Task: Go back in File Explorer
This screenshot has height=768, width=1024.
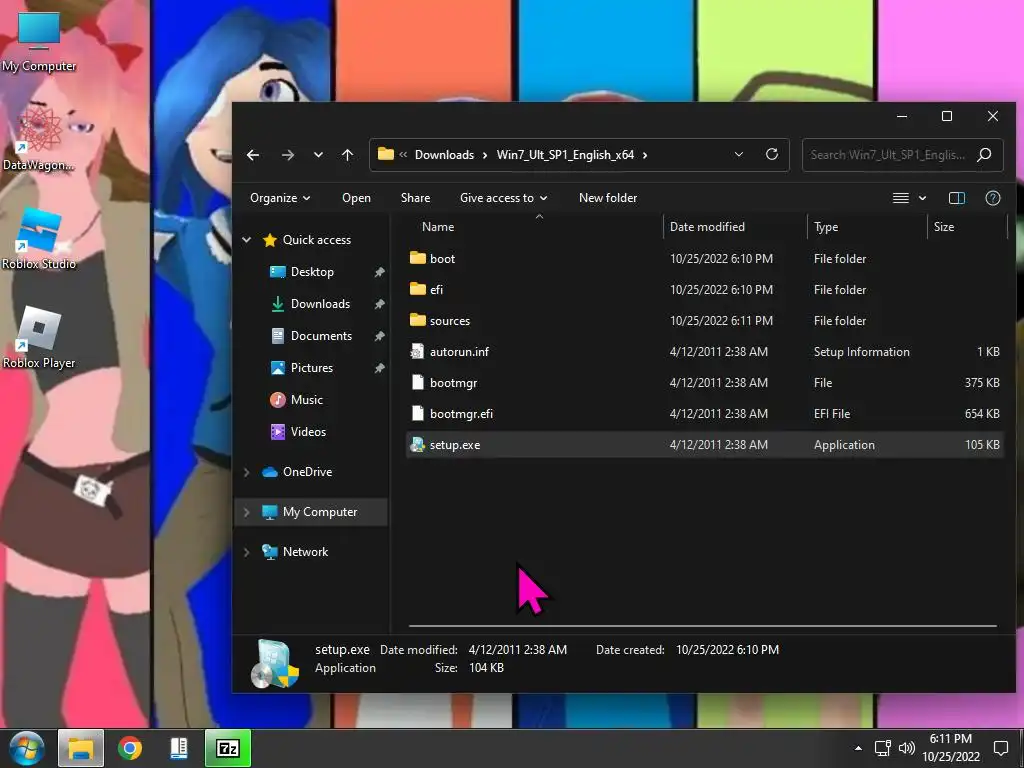Action: point(253,155)
